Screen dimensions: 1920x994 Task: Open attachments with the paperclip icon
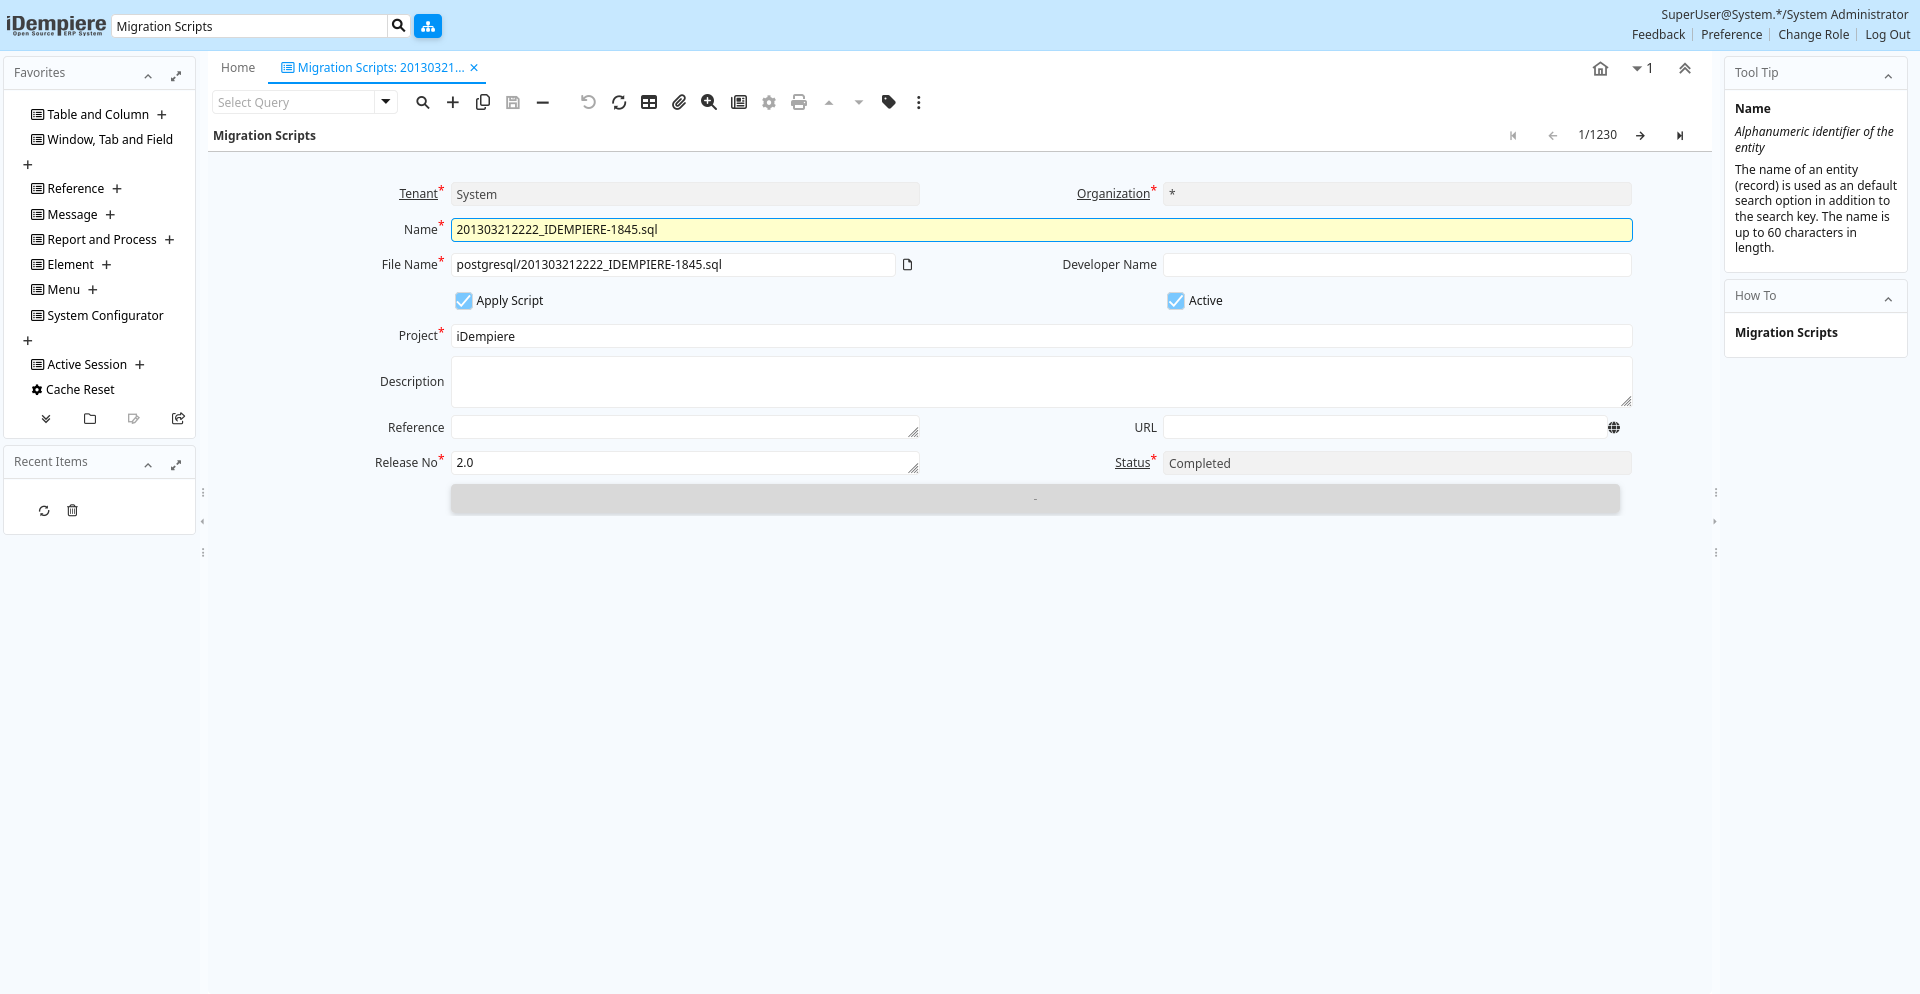click(679, 102)
